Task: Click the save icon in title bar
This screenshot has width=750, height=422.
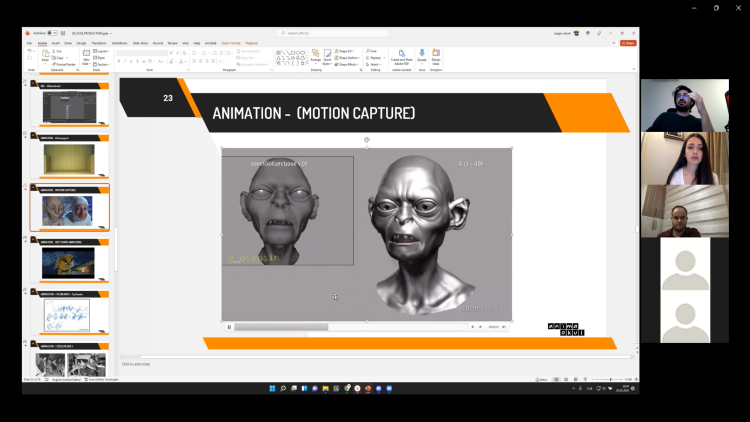Action: pyautogui.click(x=63, y=33)
